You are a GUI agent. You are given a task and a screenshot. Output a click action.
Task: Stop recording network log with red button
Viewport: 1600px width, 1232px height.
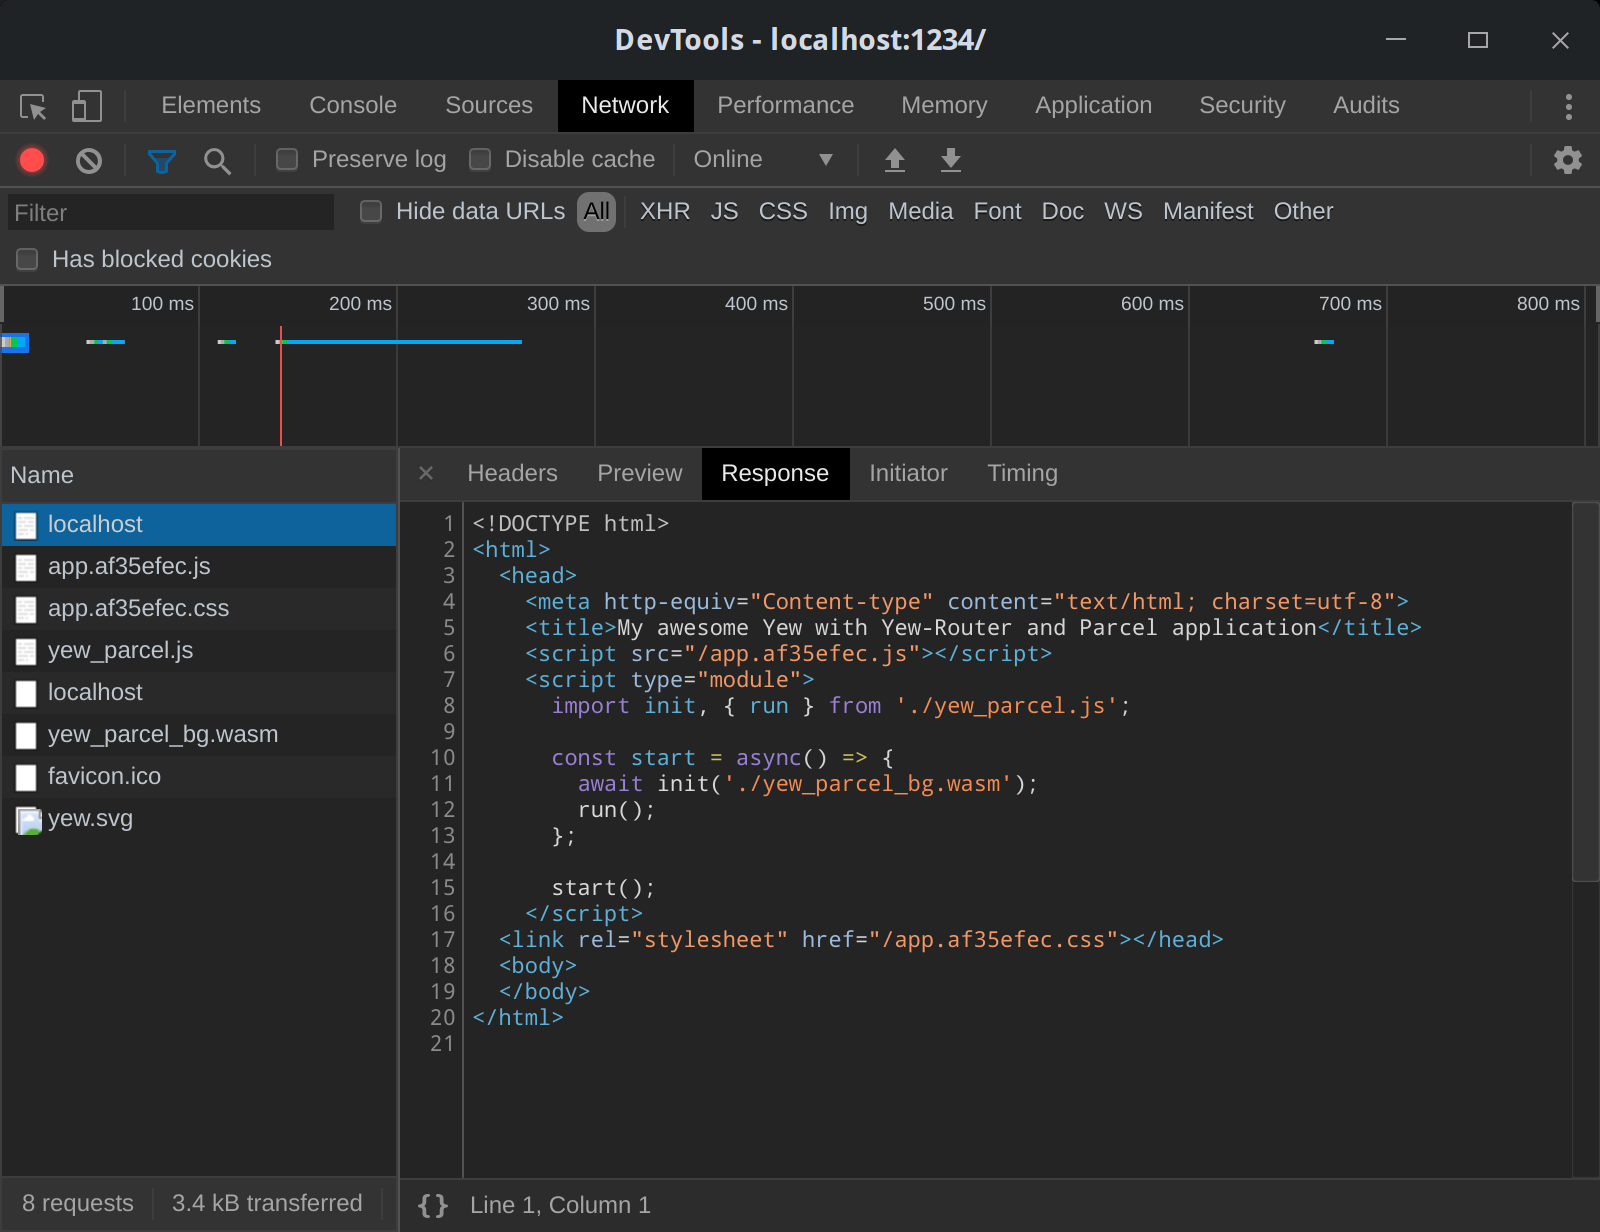(32, 160)
